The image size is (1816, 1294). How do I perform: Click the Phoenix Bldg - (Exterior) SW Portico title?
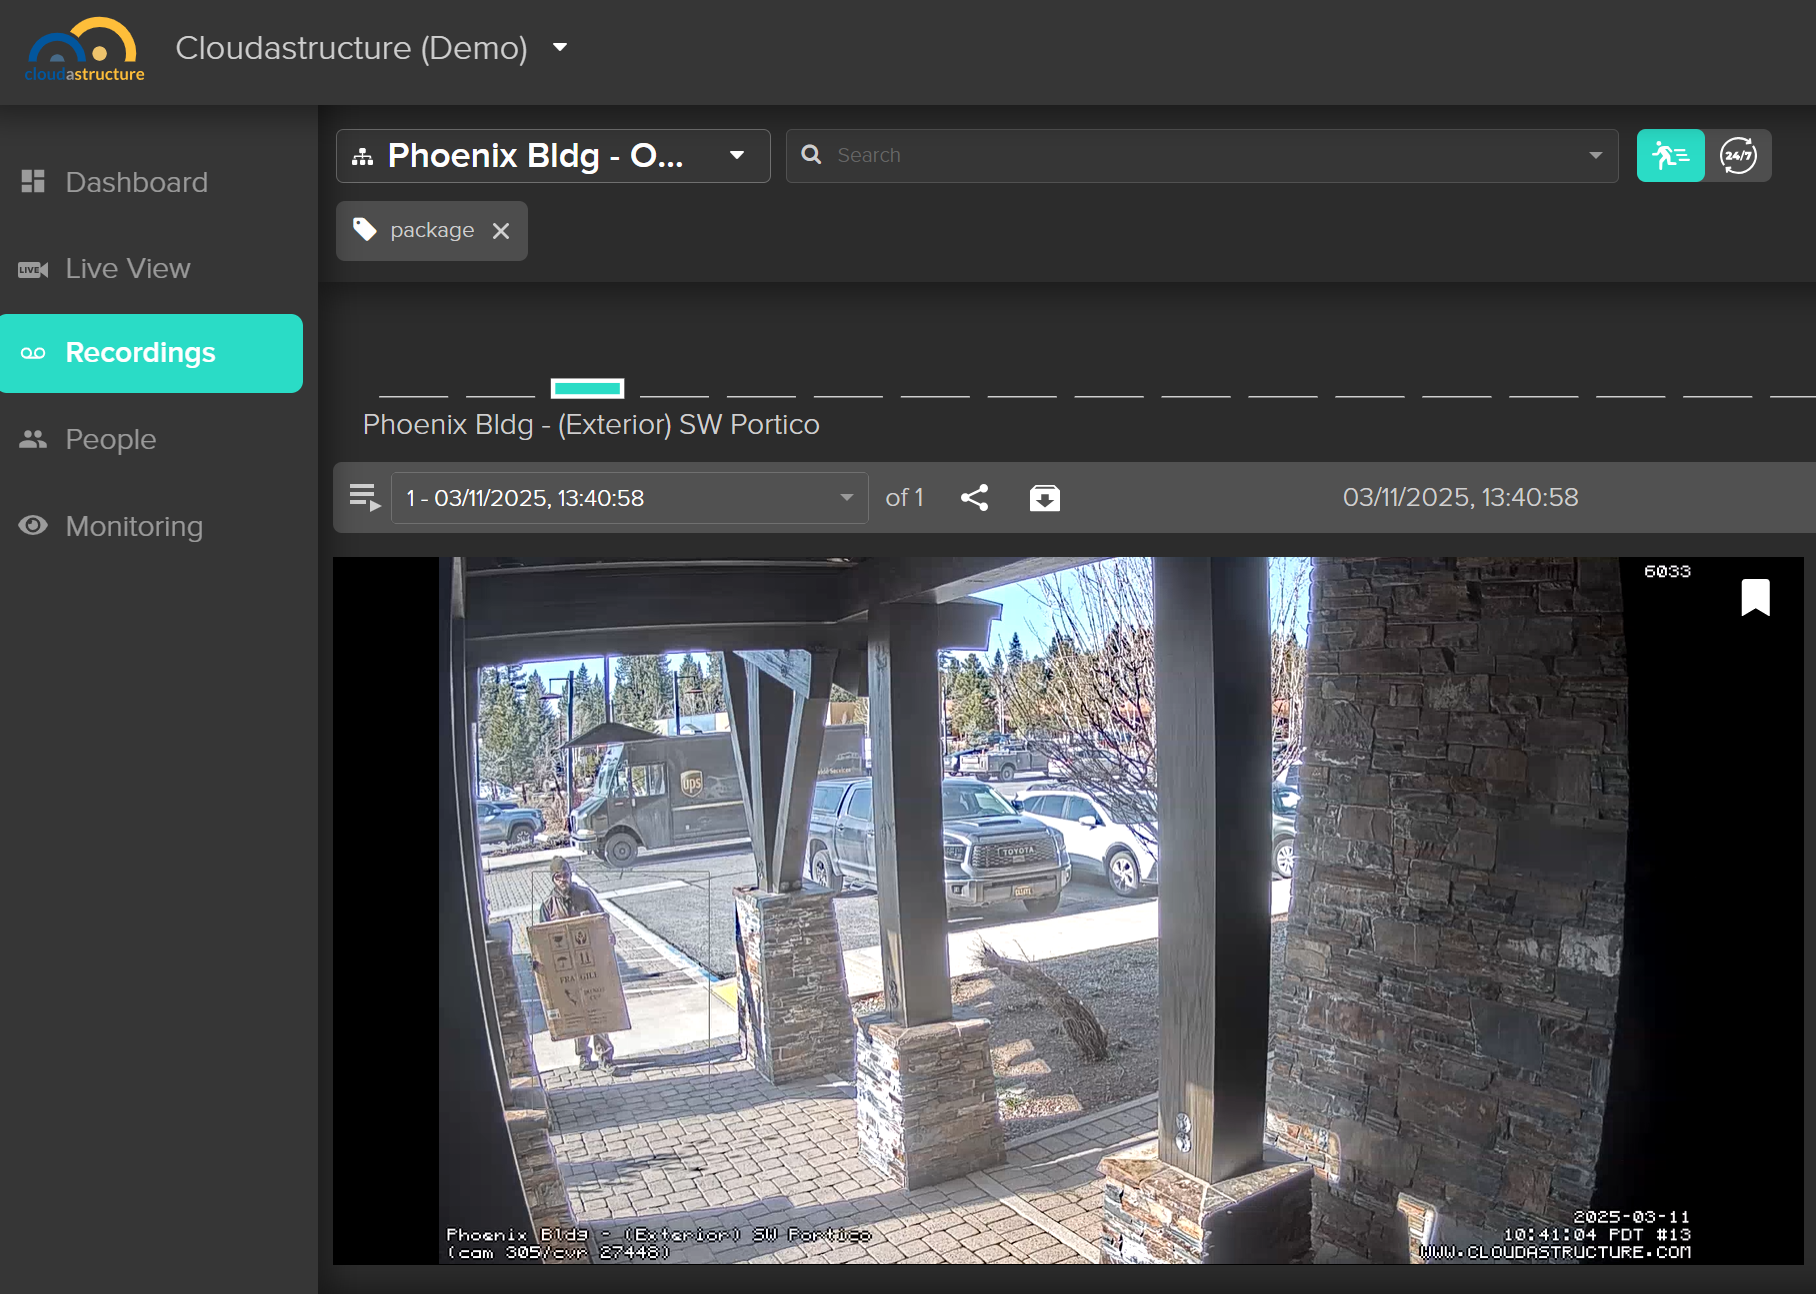pos(591,425)
